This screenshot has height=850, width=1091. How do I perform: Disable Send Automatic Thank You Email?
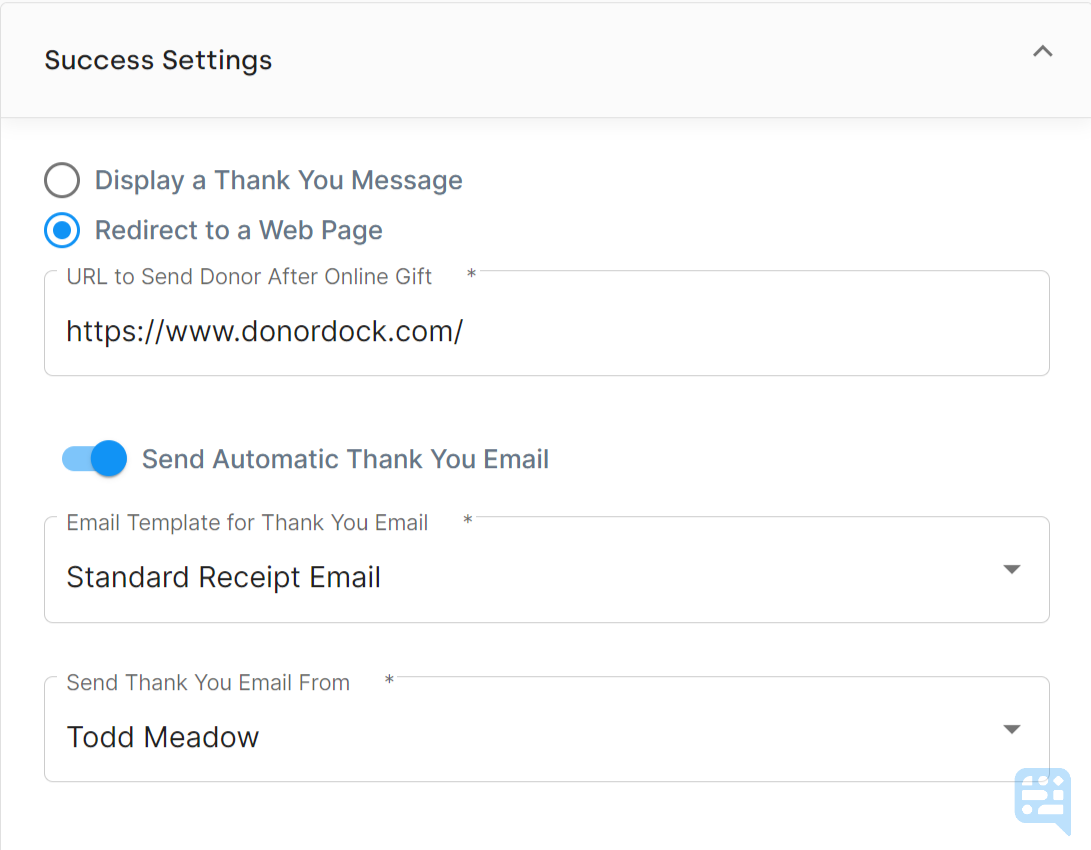coord(93,458)
